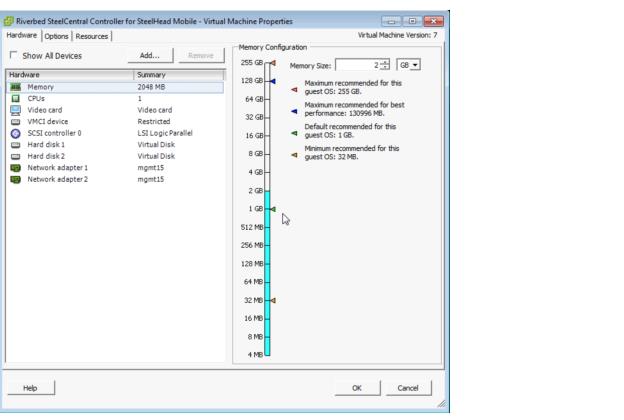Click the green 1 GB default marker on slider

(x=273, y=209)
